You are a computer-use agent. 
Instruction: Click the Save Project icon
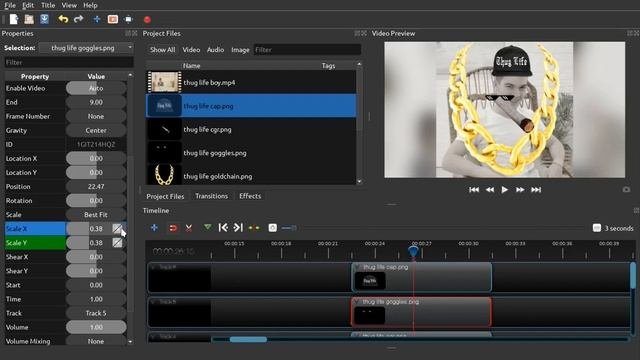44,19
